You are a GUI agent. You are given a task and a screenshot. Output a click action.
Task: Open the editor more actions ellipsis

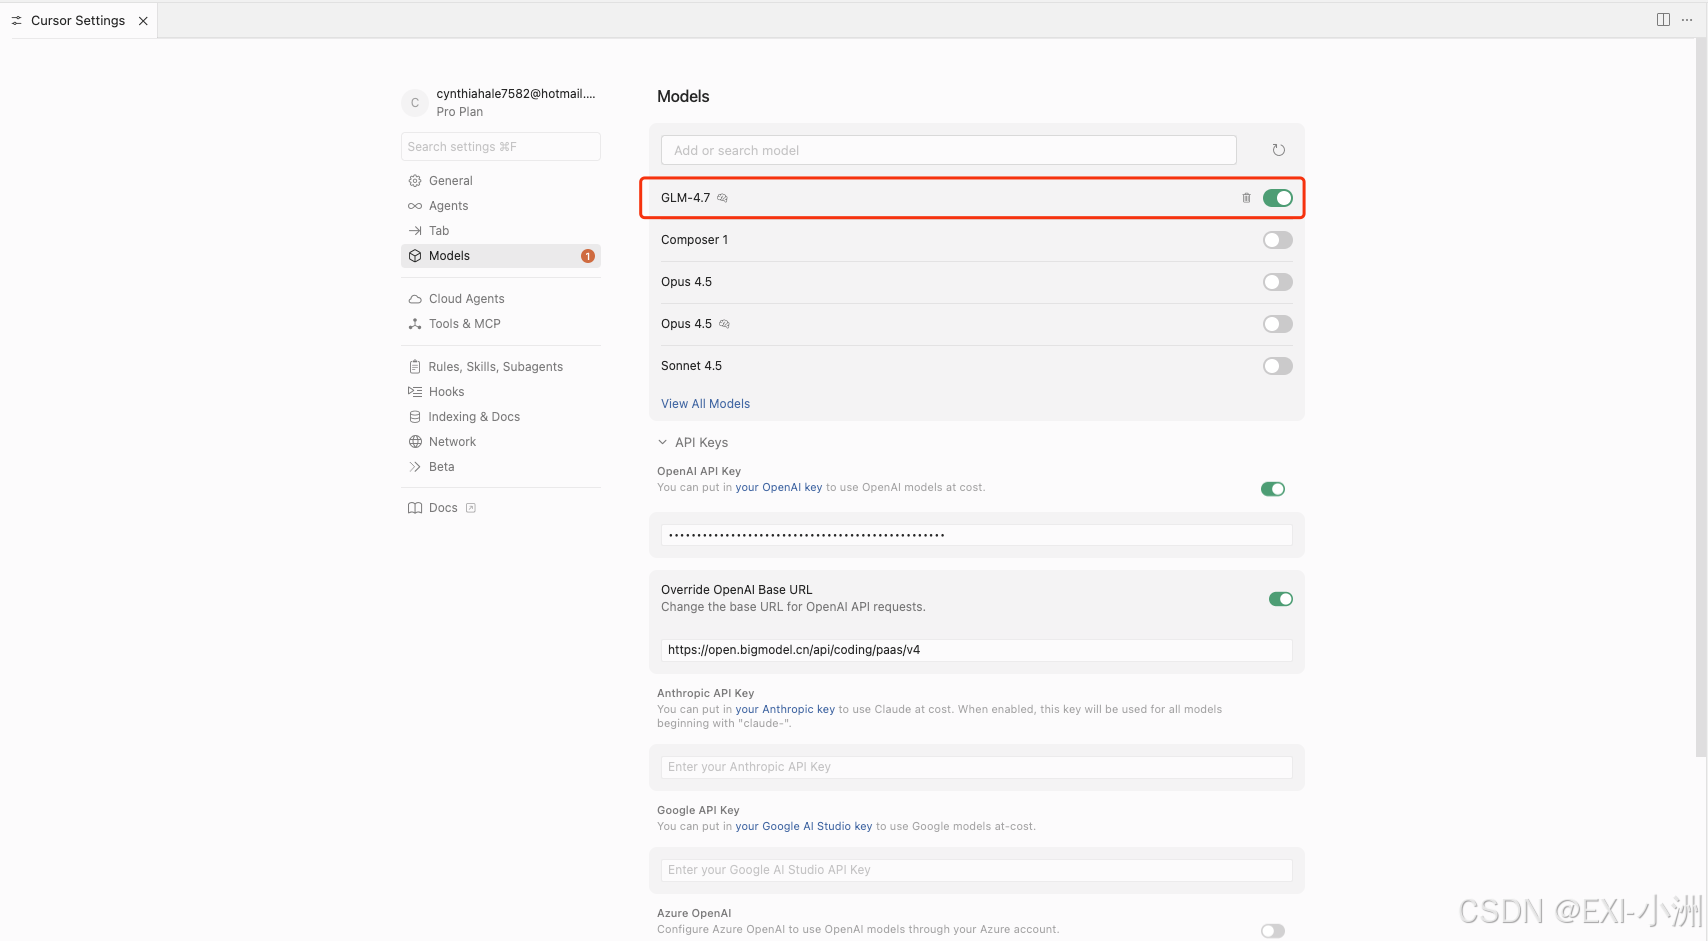[1687, 20]
